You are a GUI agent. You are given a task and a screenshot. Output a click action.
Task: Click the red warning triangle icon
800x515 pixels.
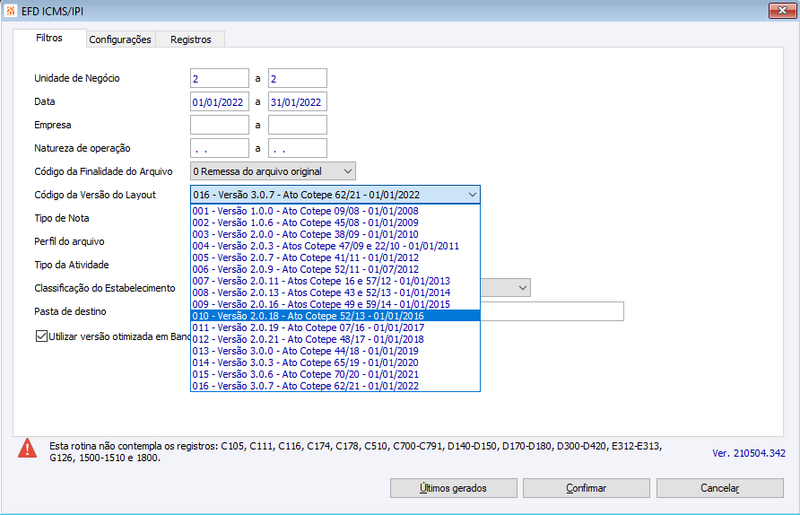27,448
